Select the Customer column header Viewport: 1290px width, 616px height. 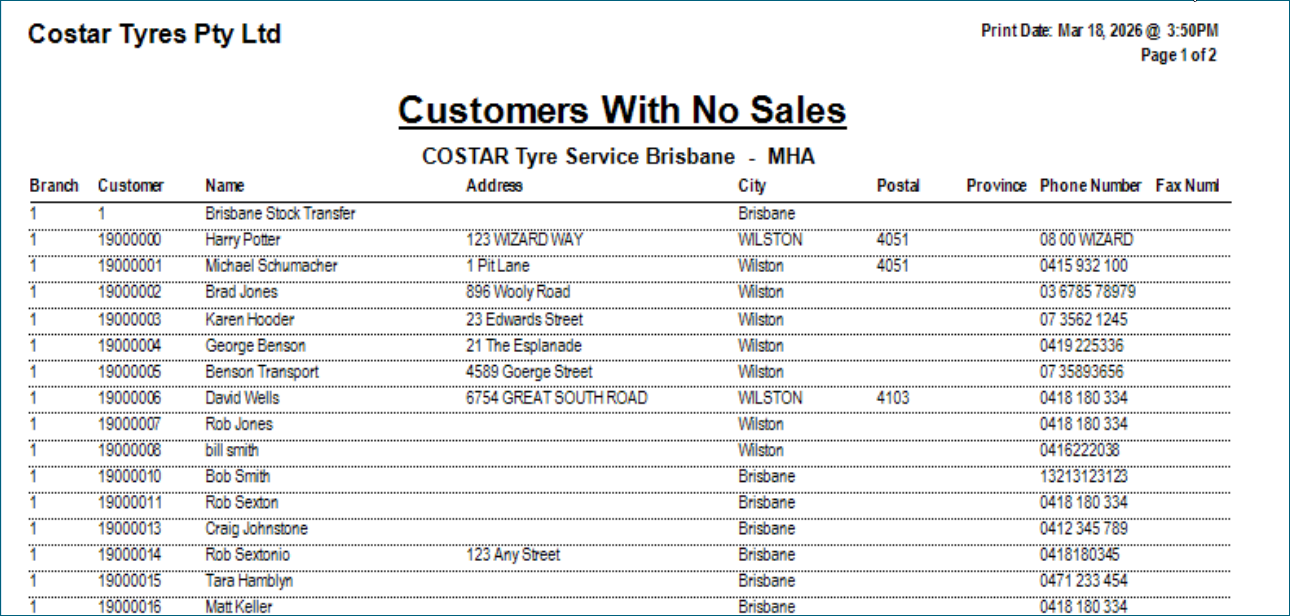[x=131, y=186]
